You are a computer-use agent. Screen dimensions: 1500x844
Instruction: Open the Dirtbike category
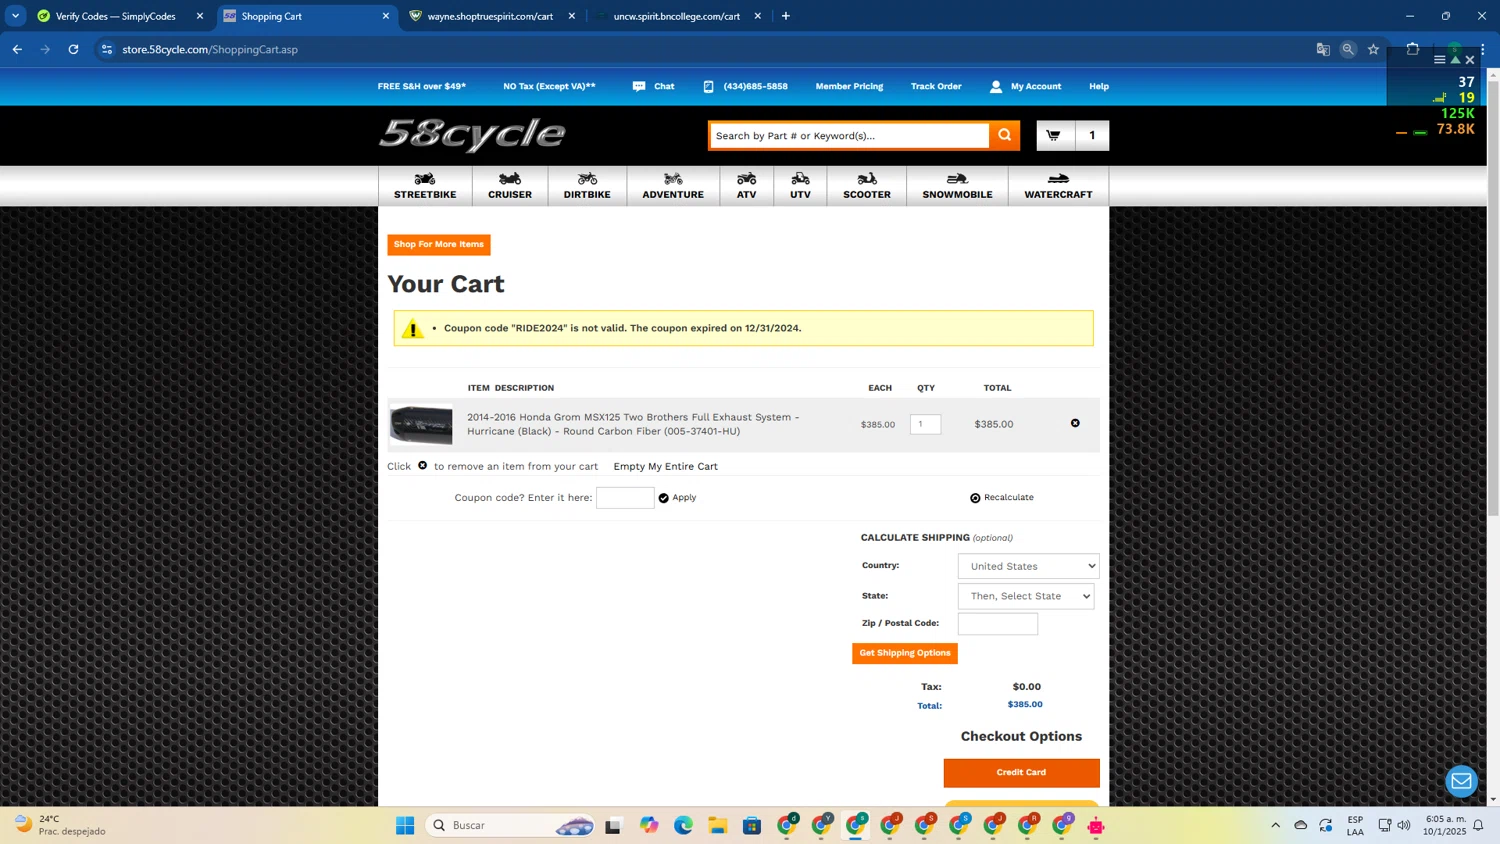click(587, 186)
